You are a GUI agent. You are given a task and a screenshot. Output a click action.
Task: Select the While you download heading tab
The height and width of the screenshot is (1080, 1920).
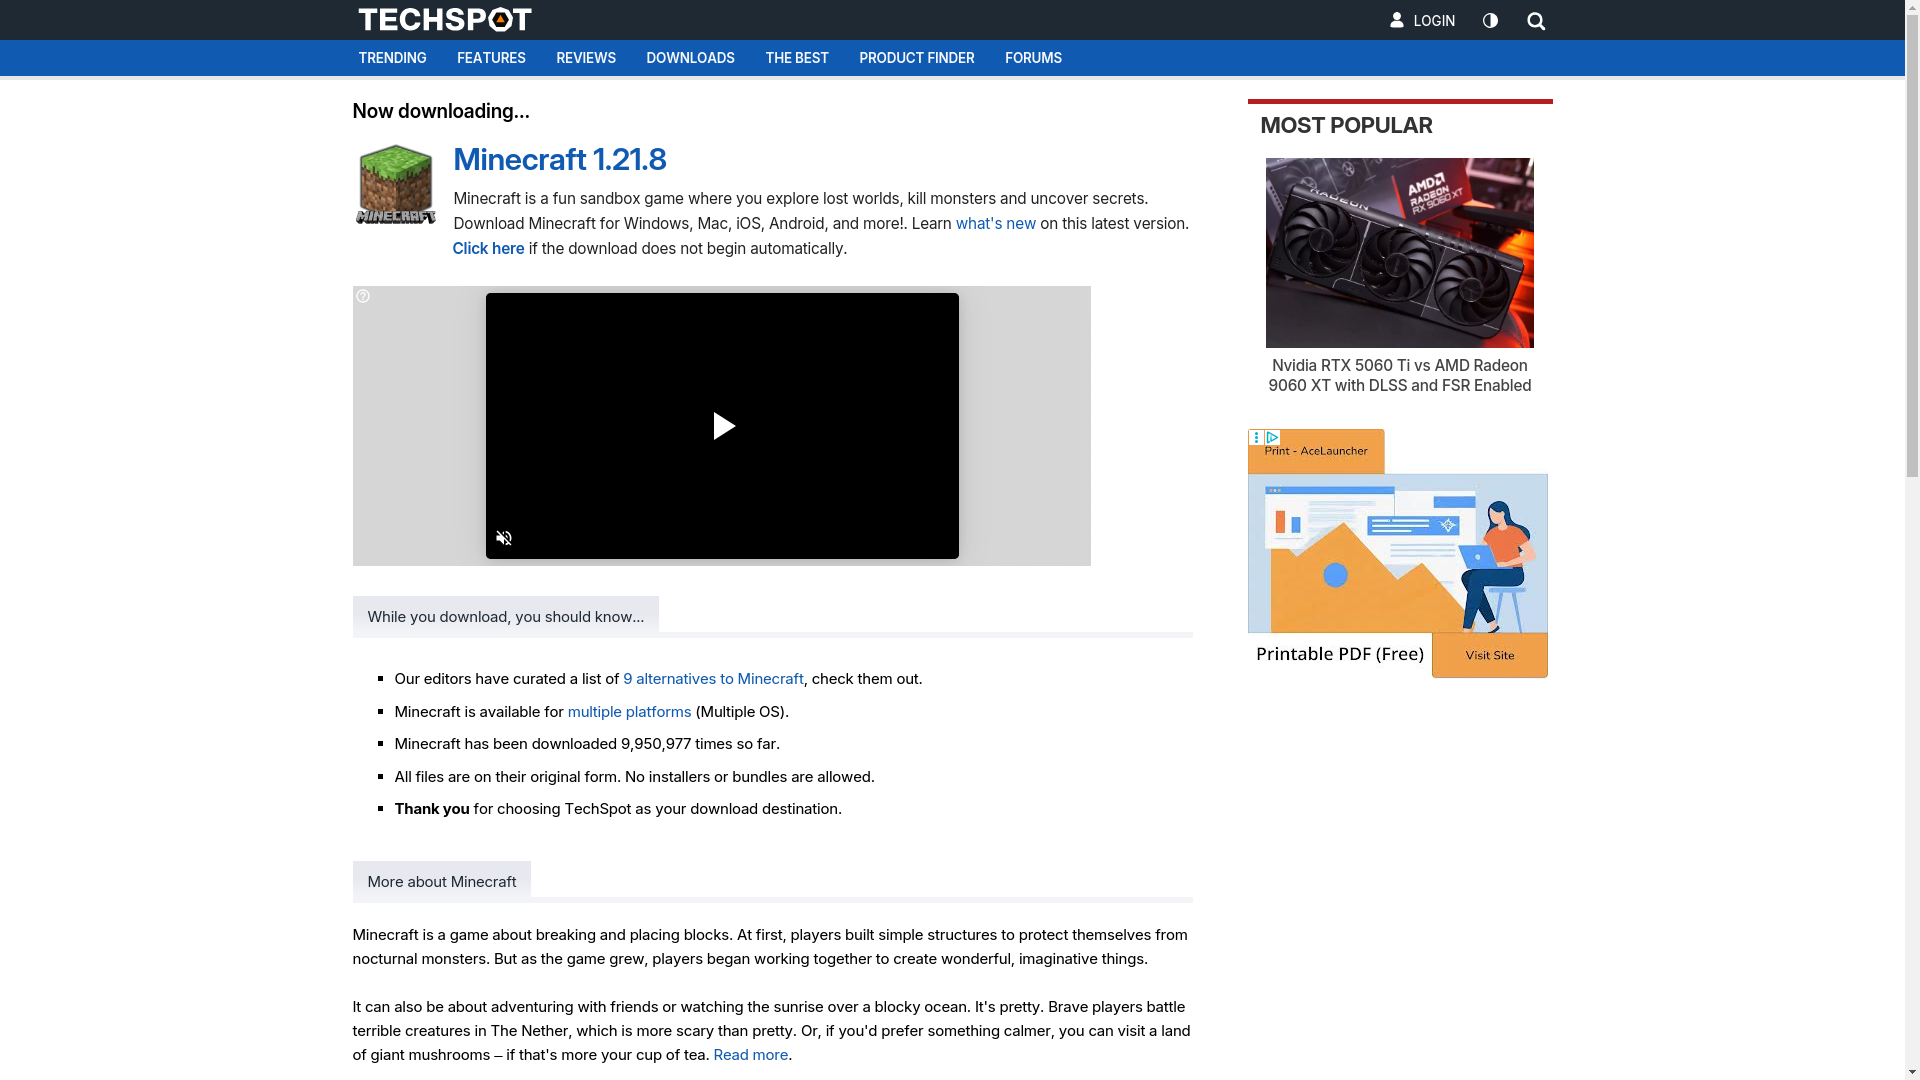click(505, 616)
